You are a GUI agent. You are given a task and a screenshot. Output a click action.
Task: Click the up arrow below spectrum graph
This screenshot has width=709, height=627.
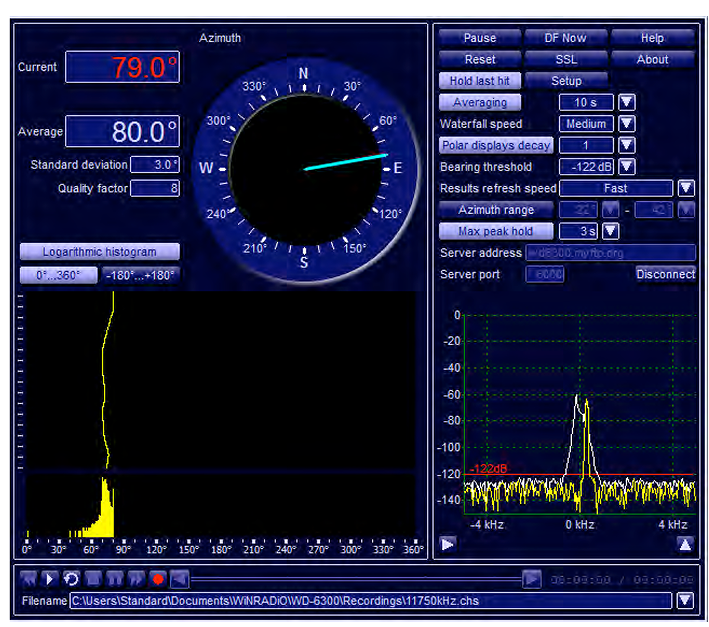(x=685, y=545)
